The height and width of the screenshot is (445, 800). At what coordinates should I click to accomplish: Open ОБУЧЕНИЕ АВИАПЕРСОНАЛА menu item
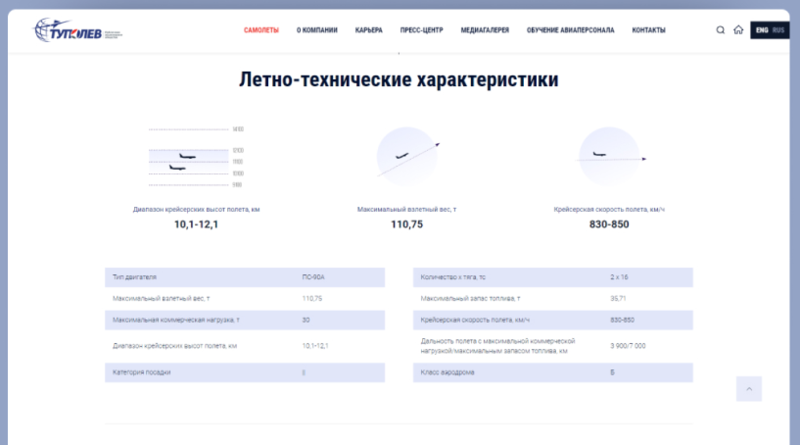coord(570,30)
